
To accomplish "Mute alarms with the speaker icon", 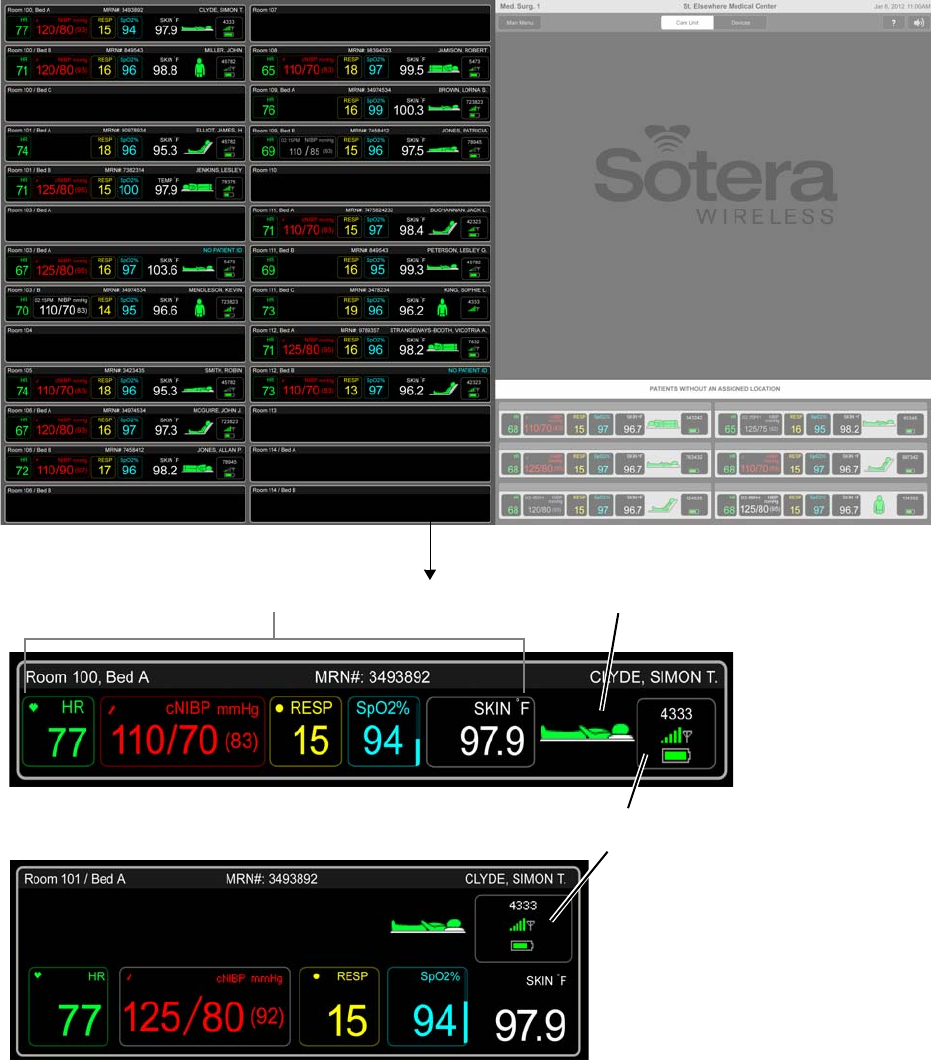I will point(918,22).
